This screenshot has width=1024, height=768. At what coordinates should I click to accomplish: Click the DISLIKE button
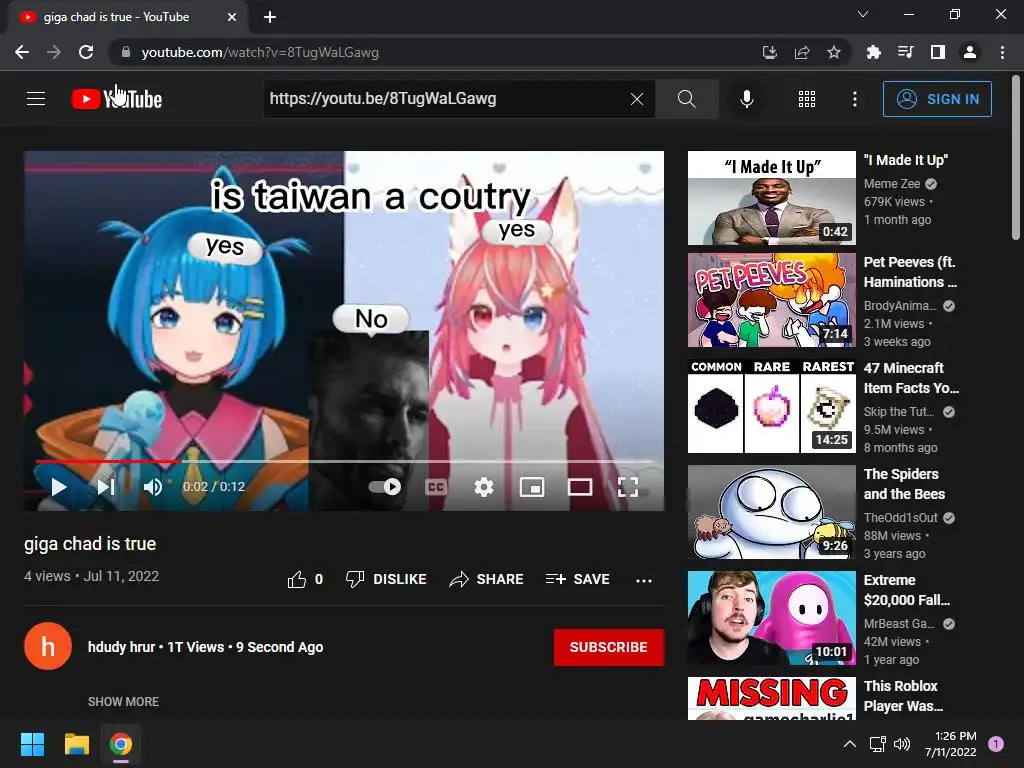(386, 579)
